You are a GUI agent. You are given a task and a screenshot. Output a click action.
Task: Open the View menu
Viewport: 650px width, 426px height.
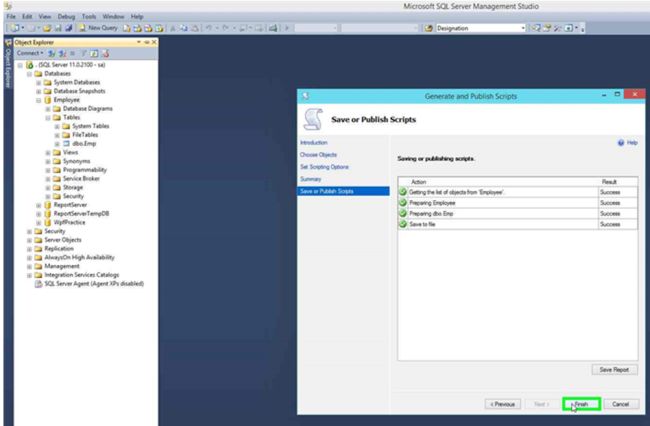(x=45, y=17)
